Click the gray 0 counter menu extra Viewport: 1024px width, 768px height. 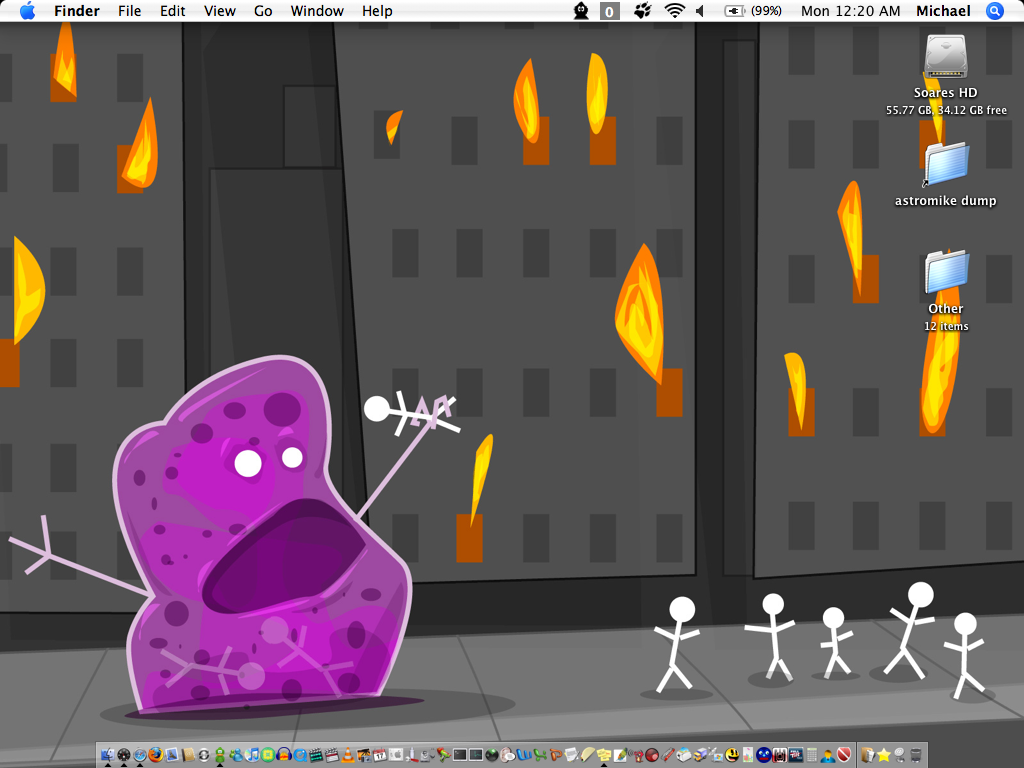tap(609, 11)
